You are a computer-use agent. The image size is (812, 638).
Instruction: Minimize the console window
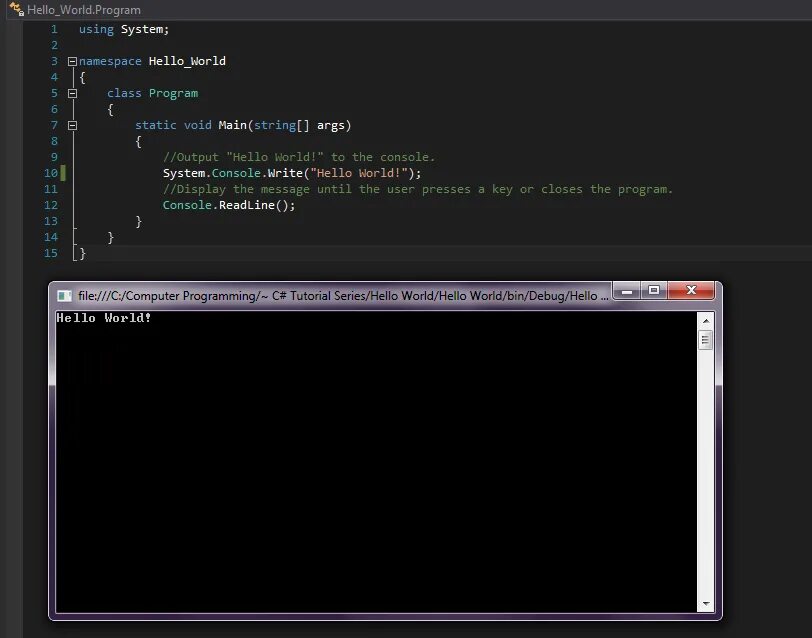[x=627, y=291]
